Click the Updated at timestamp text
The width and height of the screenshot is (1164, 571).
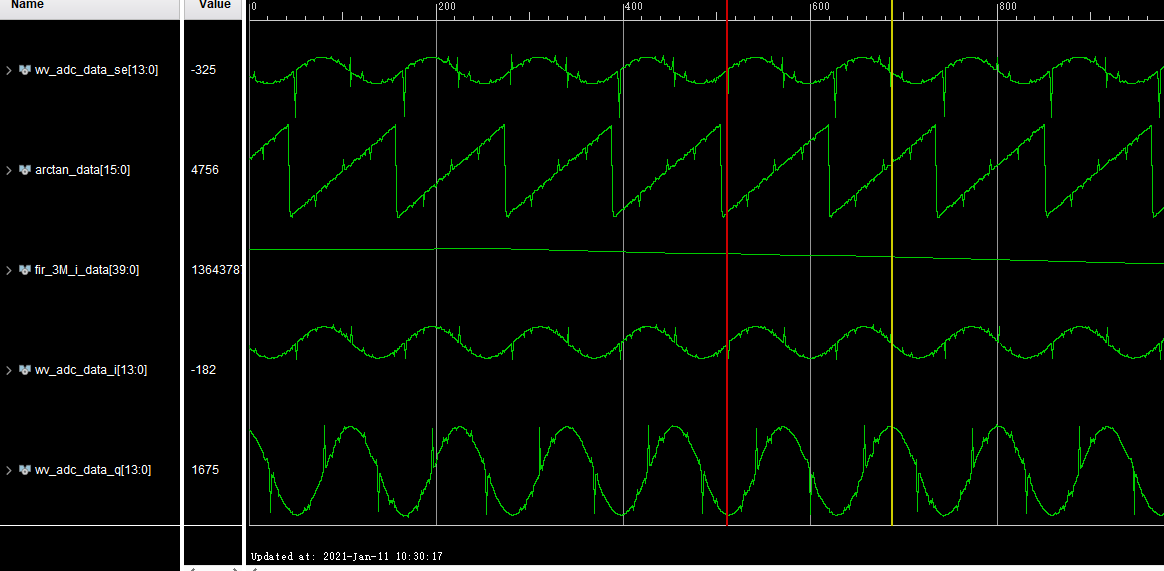(347, 556)
